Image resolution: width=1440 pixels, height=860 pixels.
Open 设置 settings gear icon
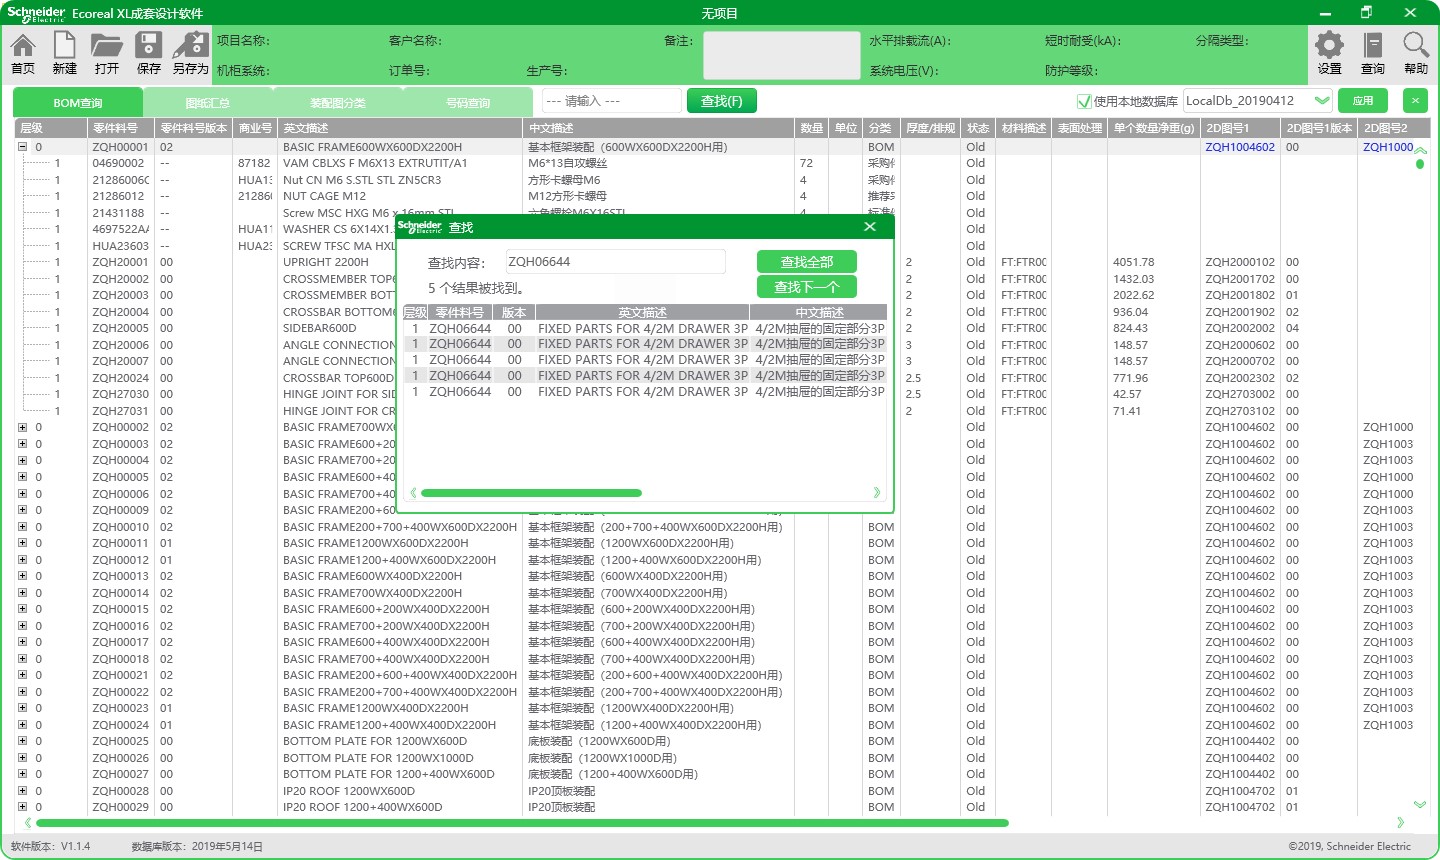tap(1329, 53)
